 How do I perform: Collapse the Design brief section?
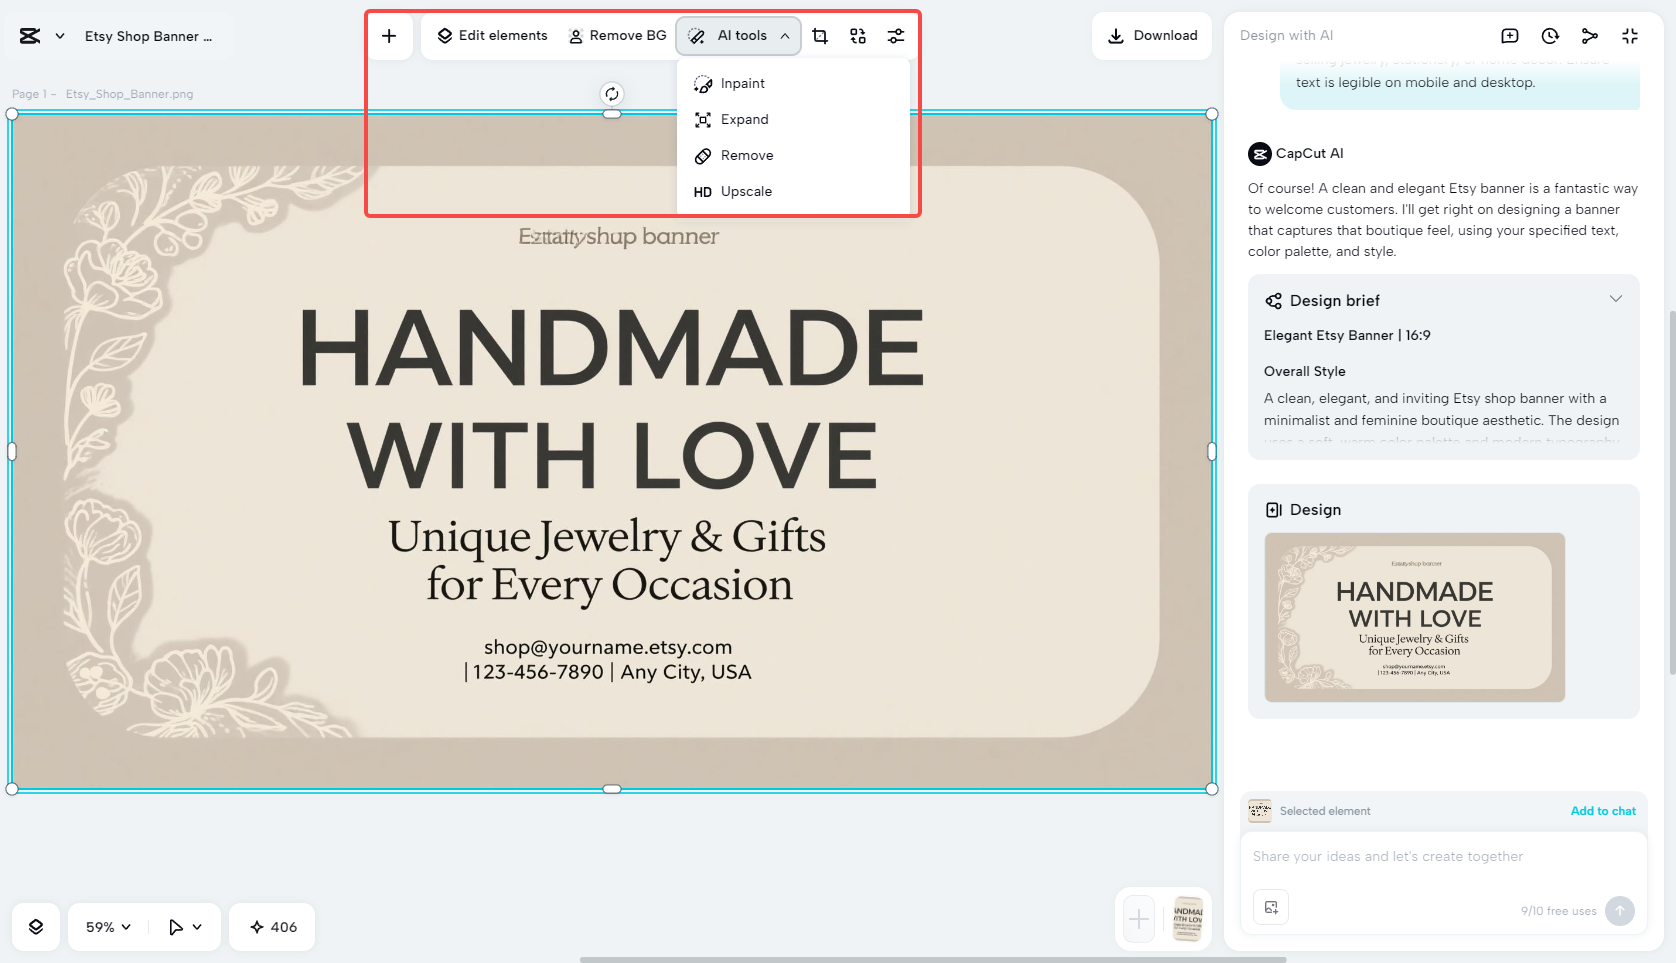pos(1617,299)
